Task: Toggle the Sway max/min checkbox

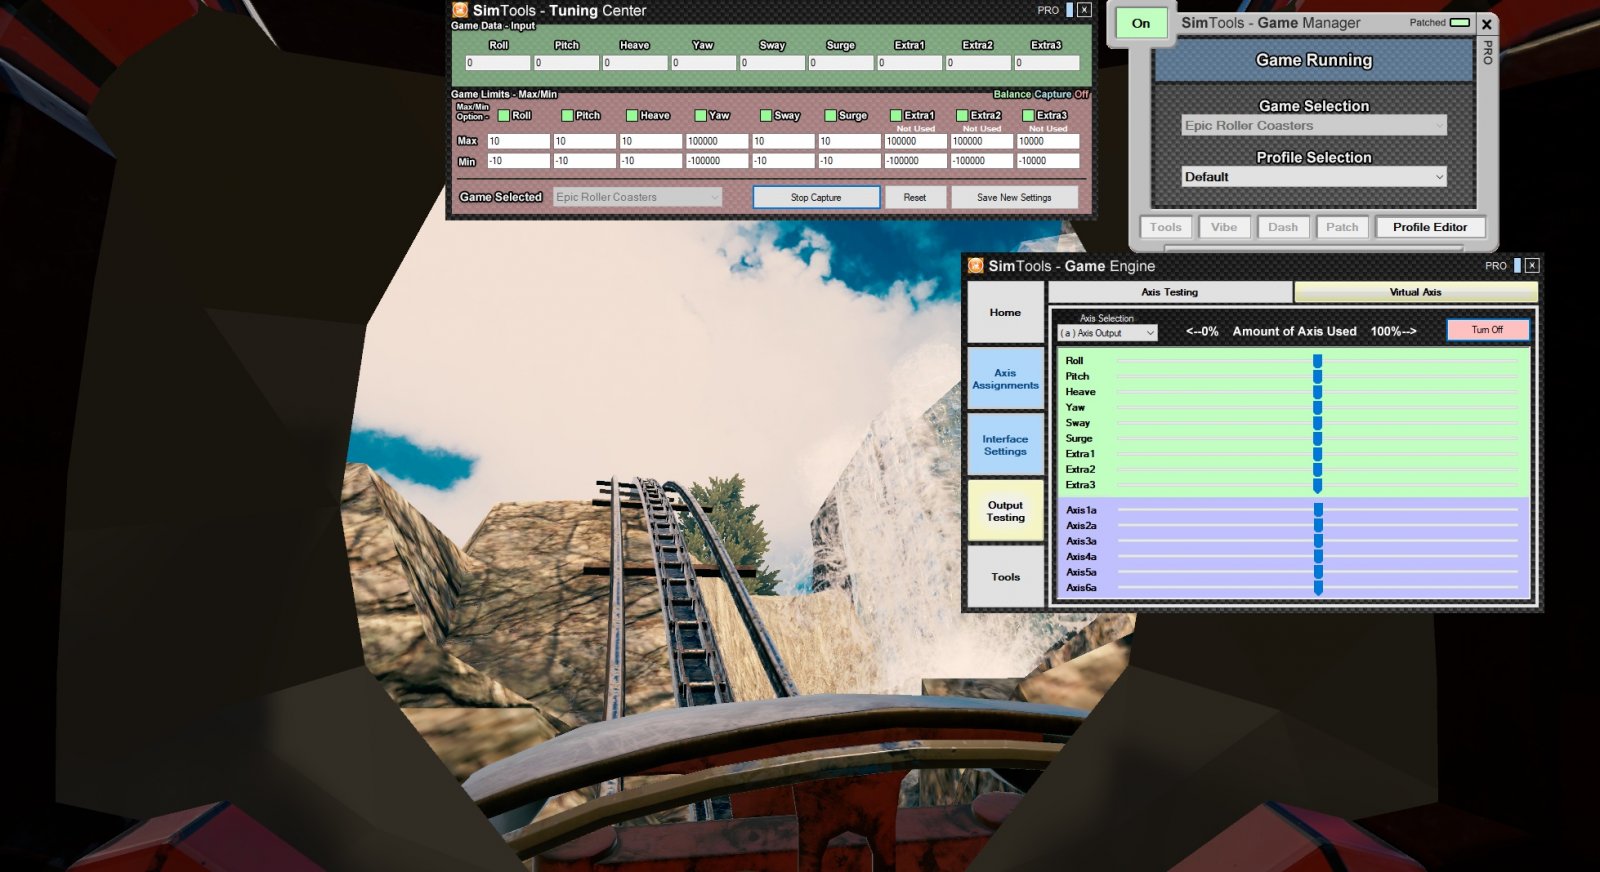Action: point(766,115)
